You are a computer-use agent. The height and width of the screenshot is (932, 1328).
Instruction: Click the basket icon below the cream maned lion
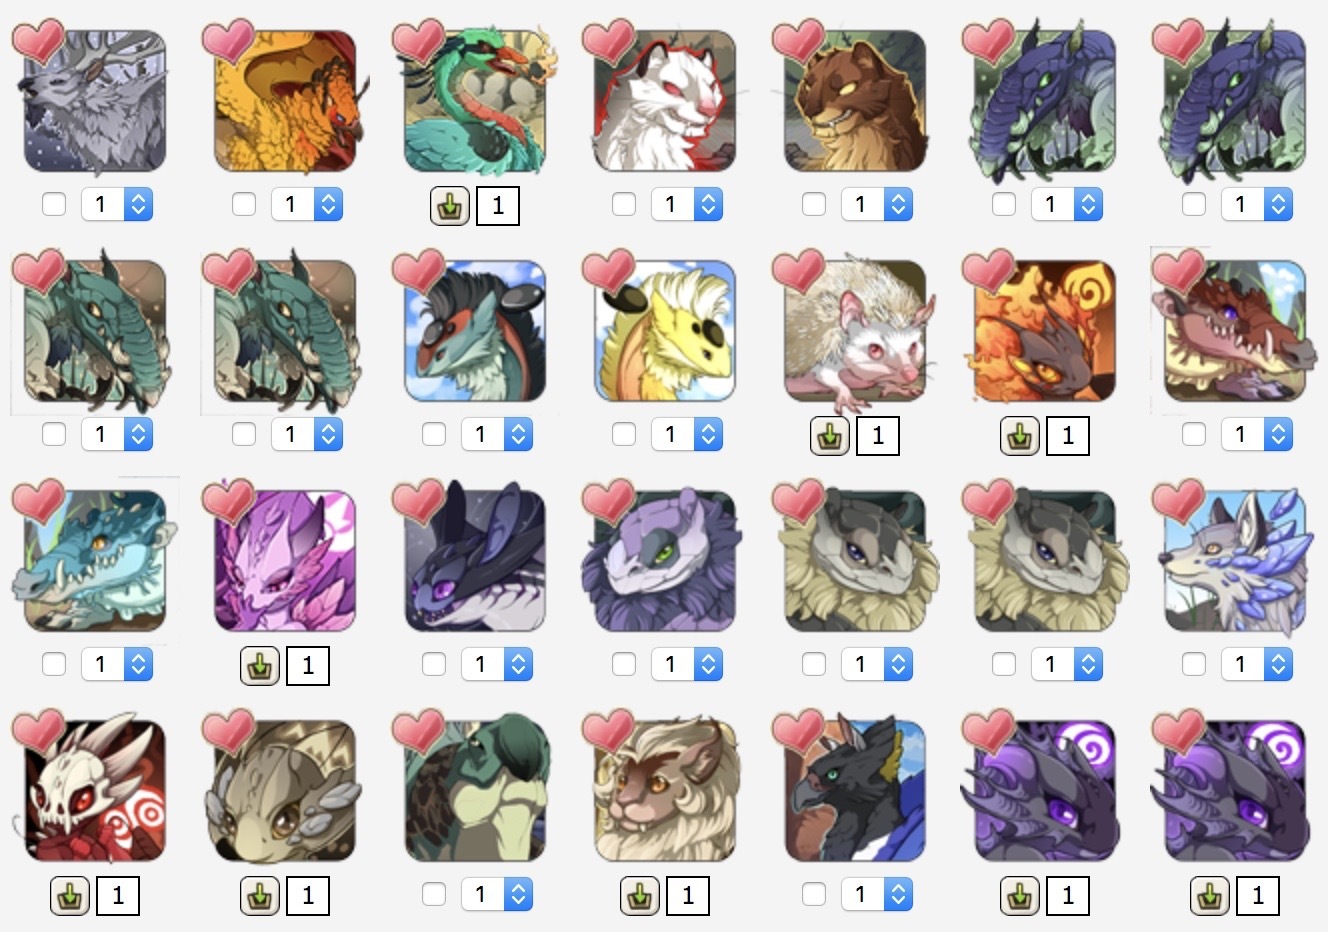(640, 896)
